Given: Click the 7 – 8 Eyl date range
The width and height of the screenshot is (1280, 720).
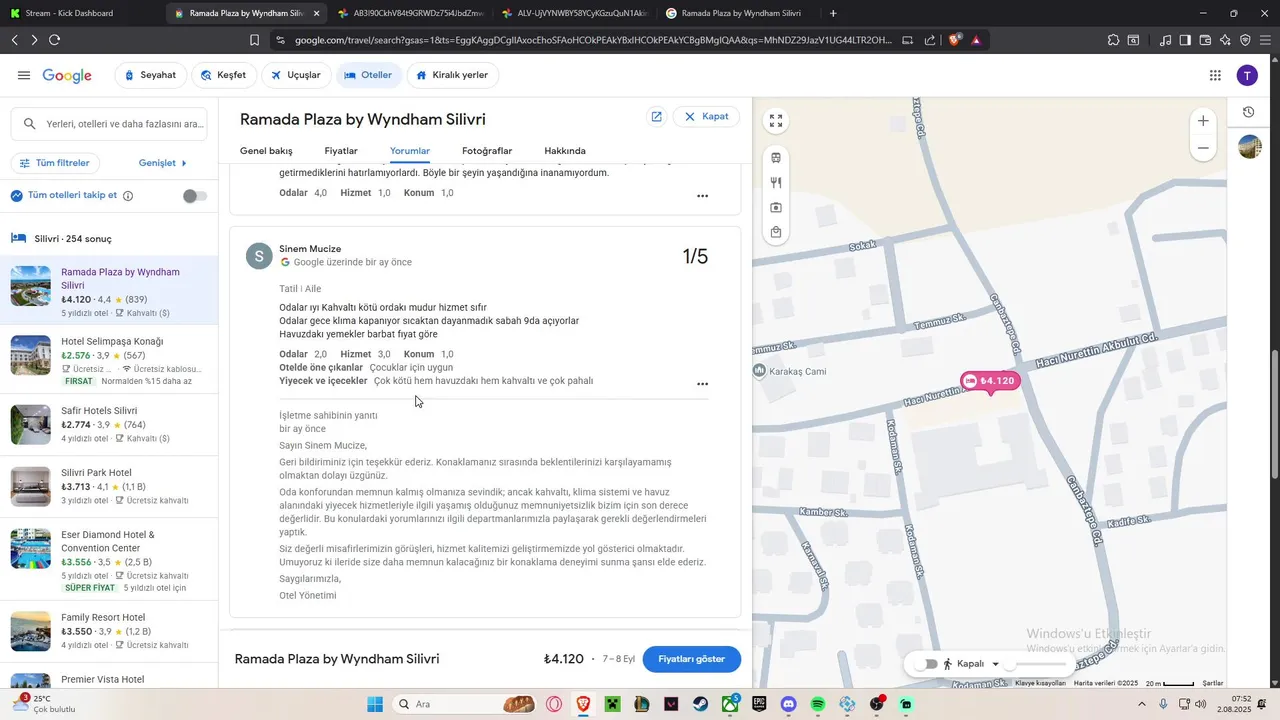Looking at the screenshot, I should pyautogui.click(x=618, y=659).
